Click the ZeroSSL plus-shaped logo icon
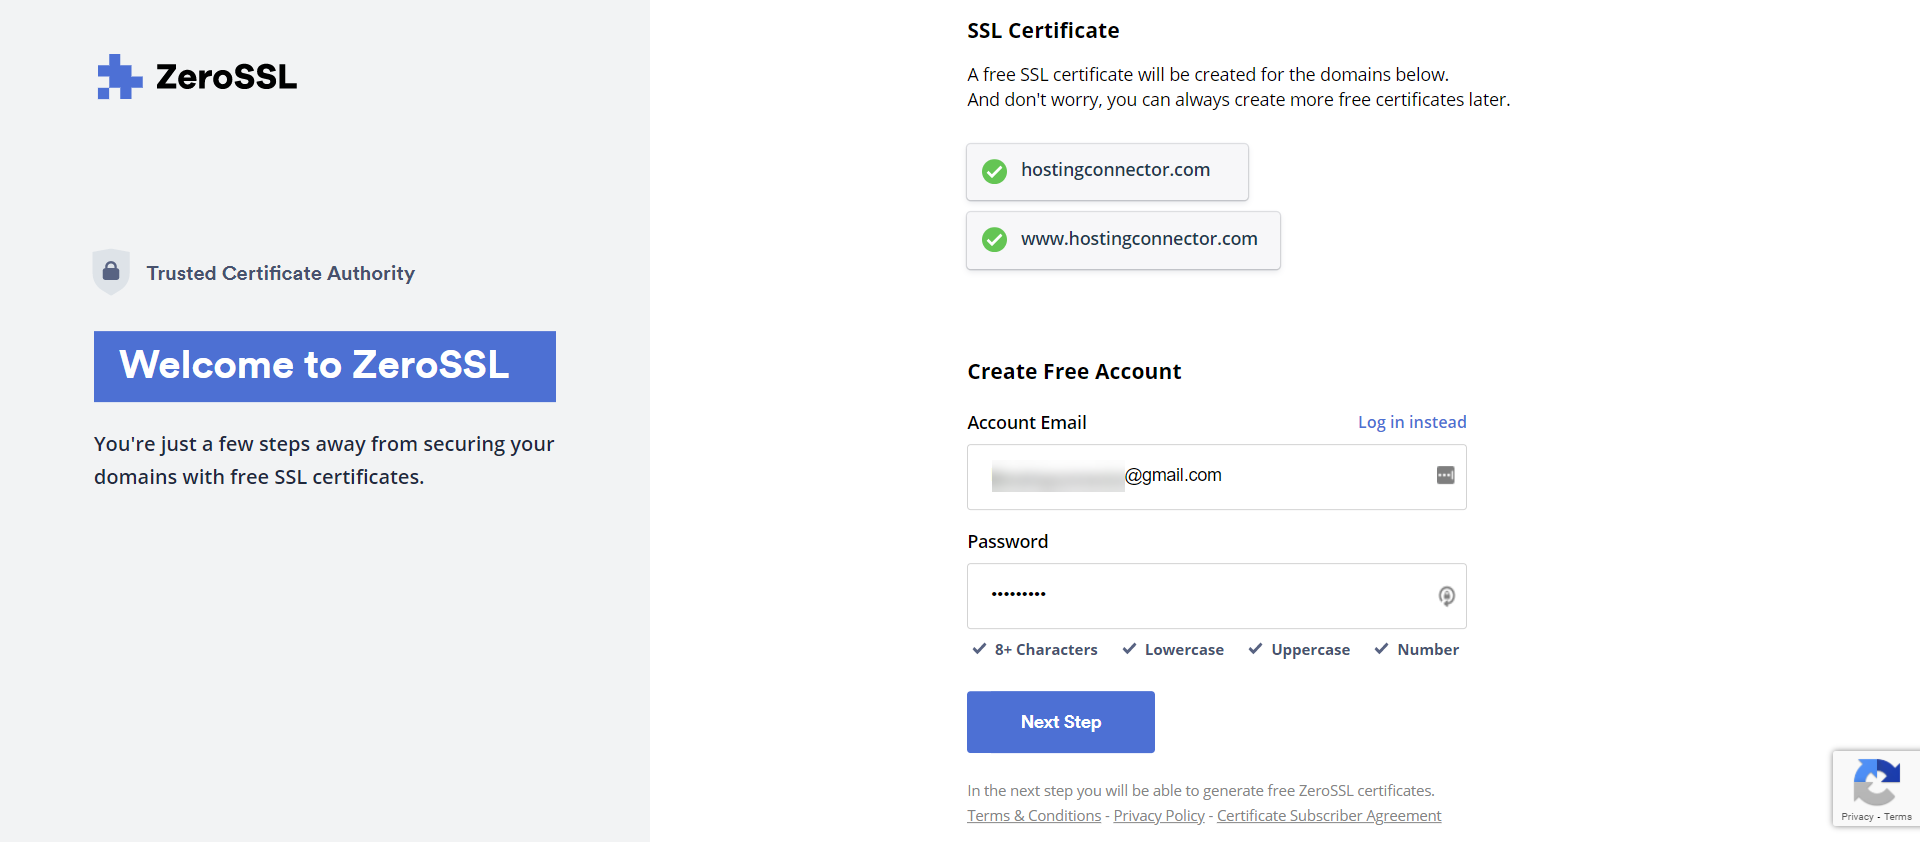This screenshot has width=1920, height=843. (119, 77)
